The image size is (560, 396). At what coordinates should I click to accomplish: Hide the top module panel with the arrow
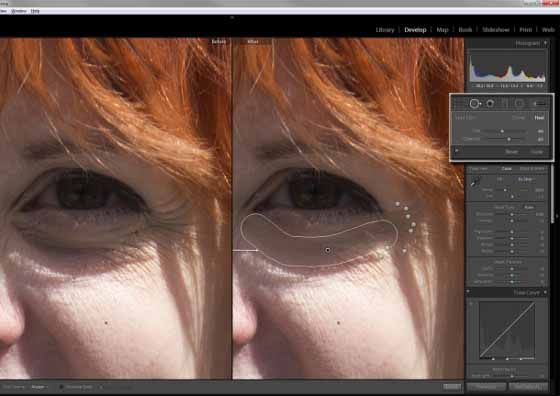pos(232,17)
